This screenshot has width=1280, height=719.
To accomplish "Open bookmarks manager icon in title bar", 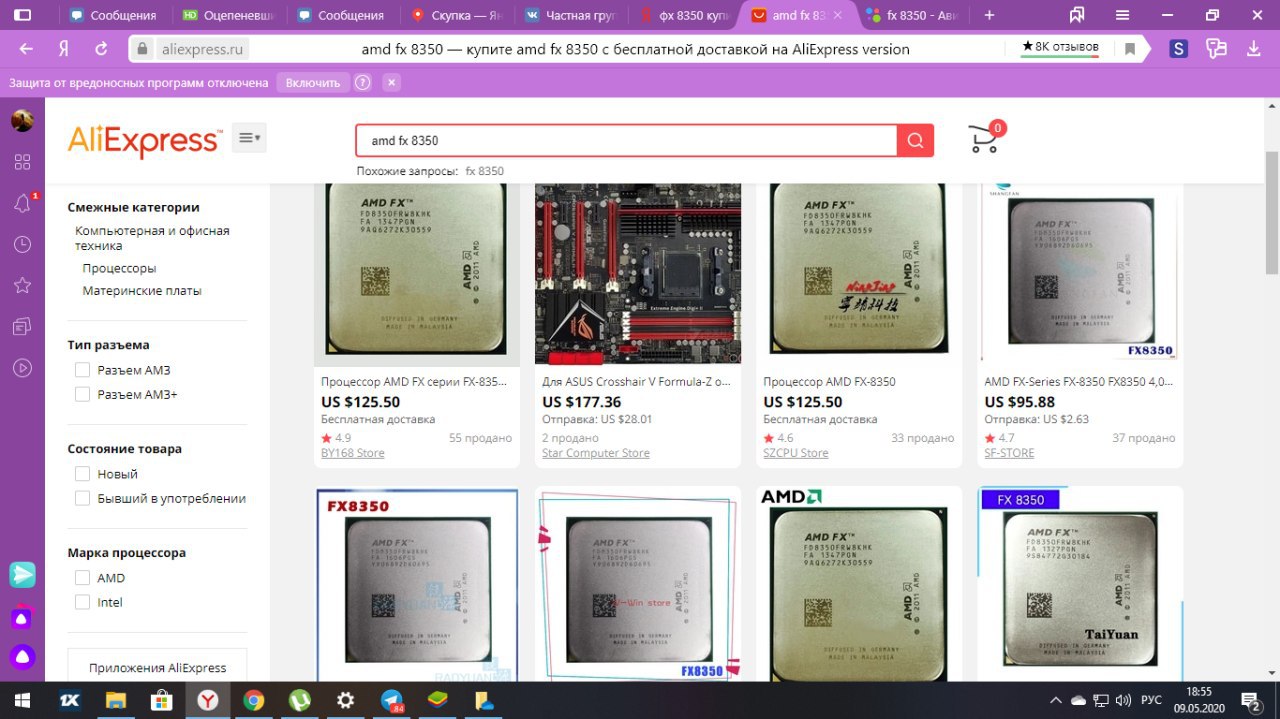I will click(1077, 15).
